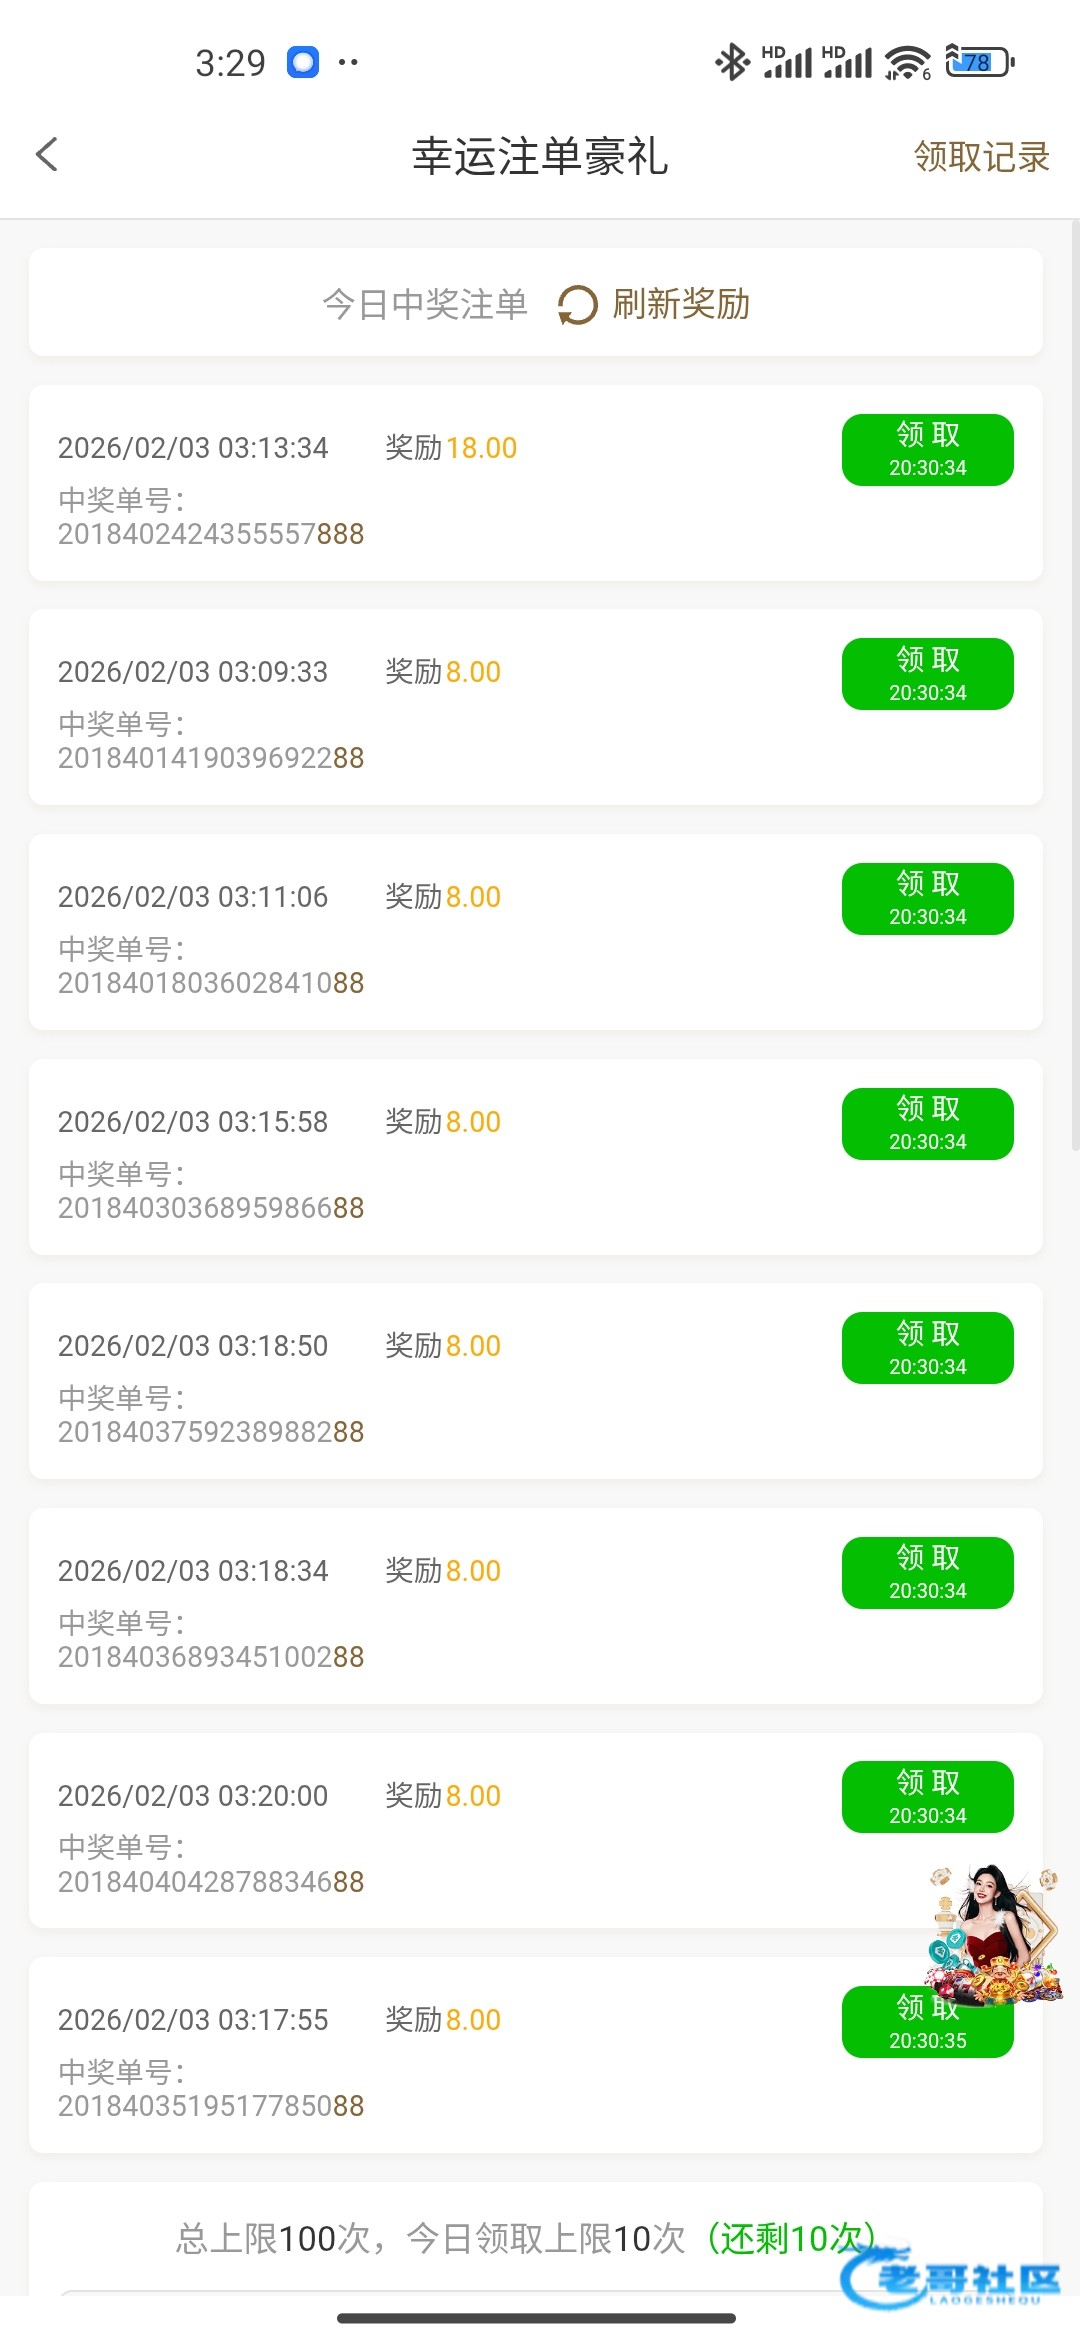Viewport: 1080px width, 2340px height.
Task: Tap the home gesture bar
Action: pos(537,2317)
